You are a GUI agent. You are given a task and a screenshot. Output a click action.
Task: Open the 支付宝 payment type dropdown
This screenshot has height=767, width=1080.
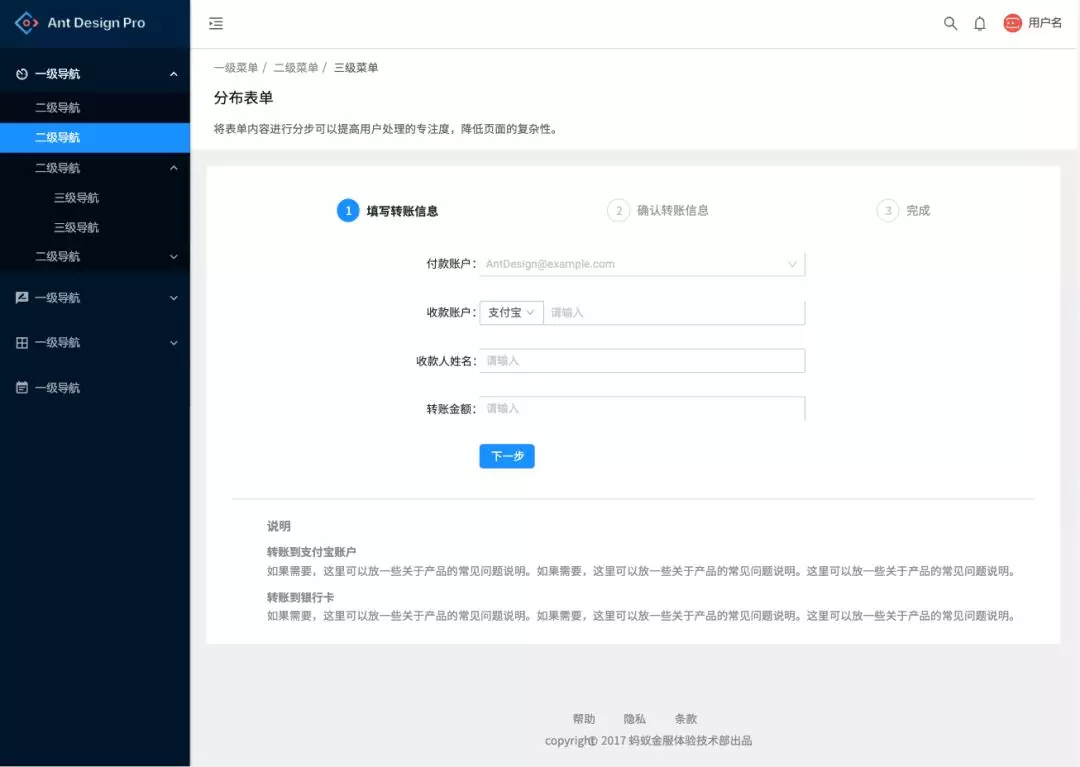point(510,312)
